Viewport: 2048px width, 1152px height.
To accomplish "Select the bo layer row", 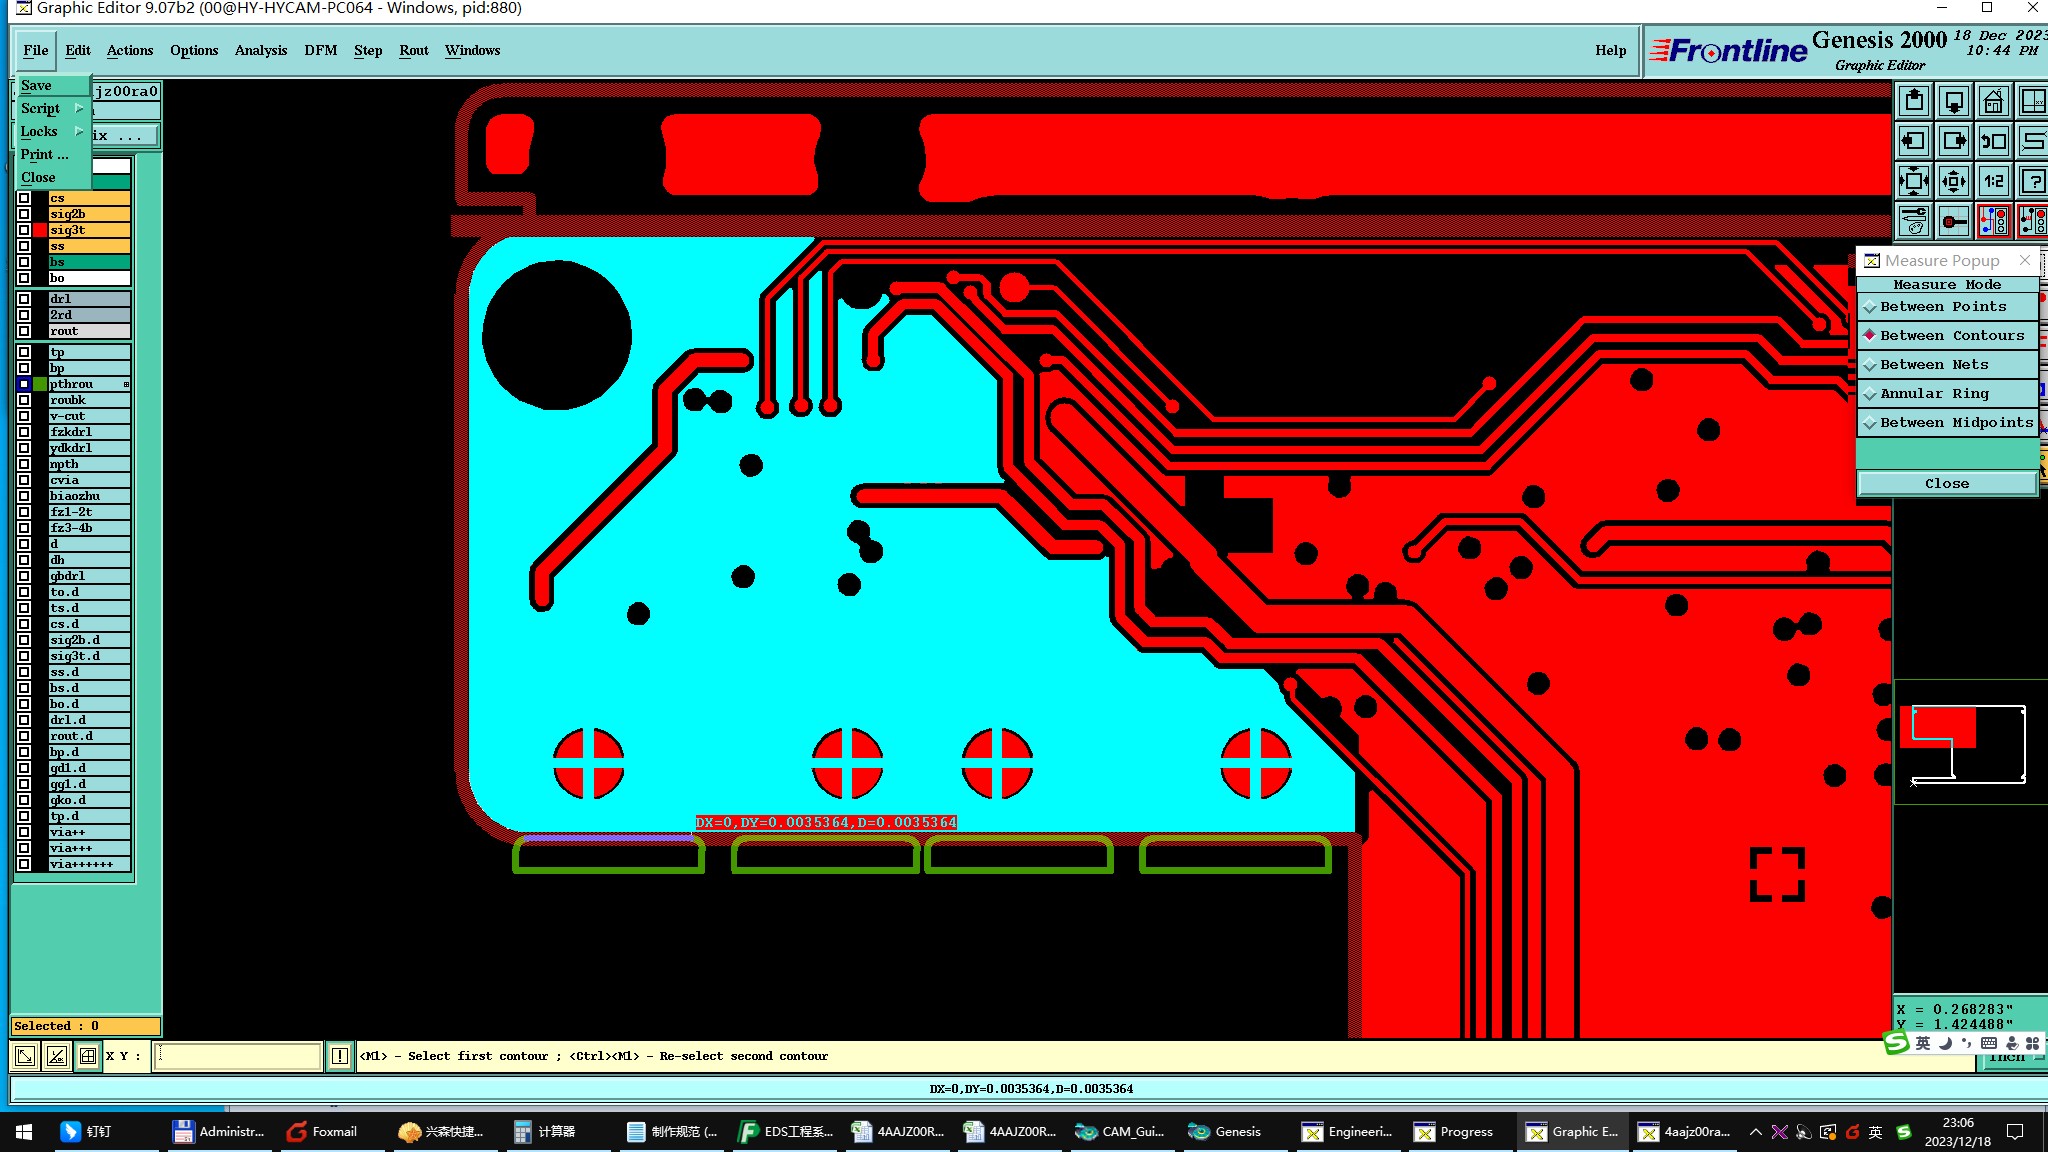I will 89,278.
